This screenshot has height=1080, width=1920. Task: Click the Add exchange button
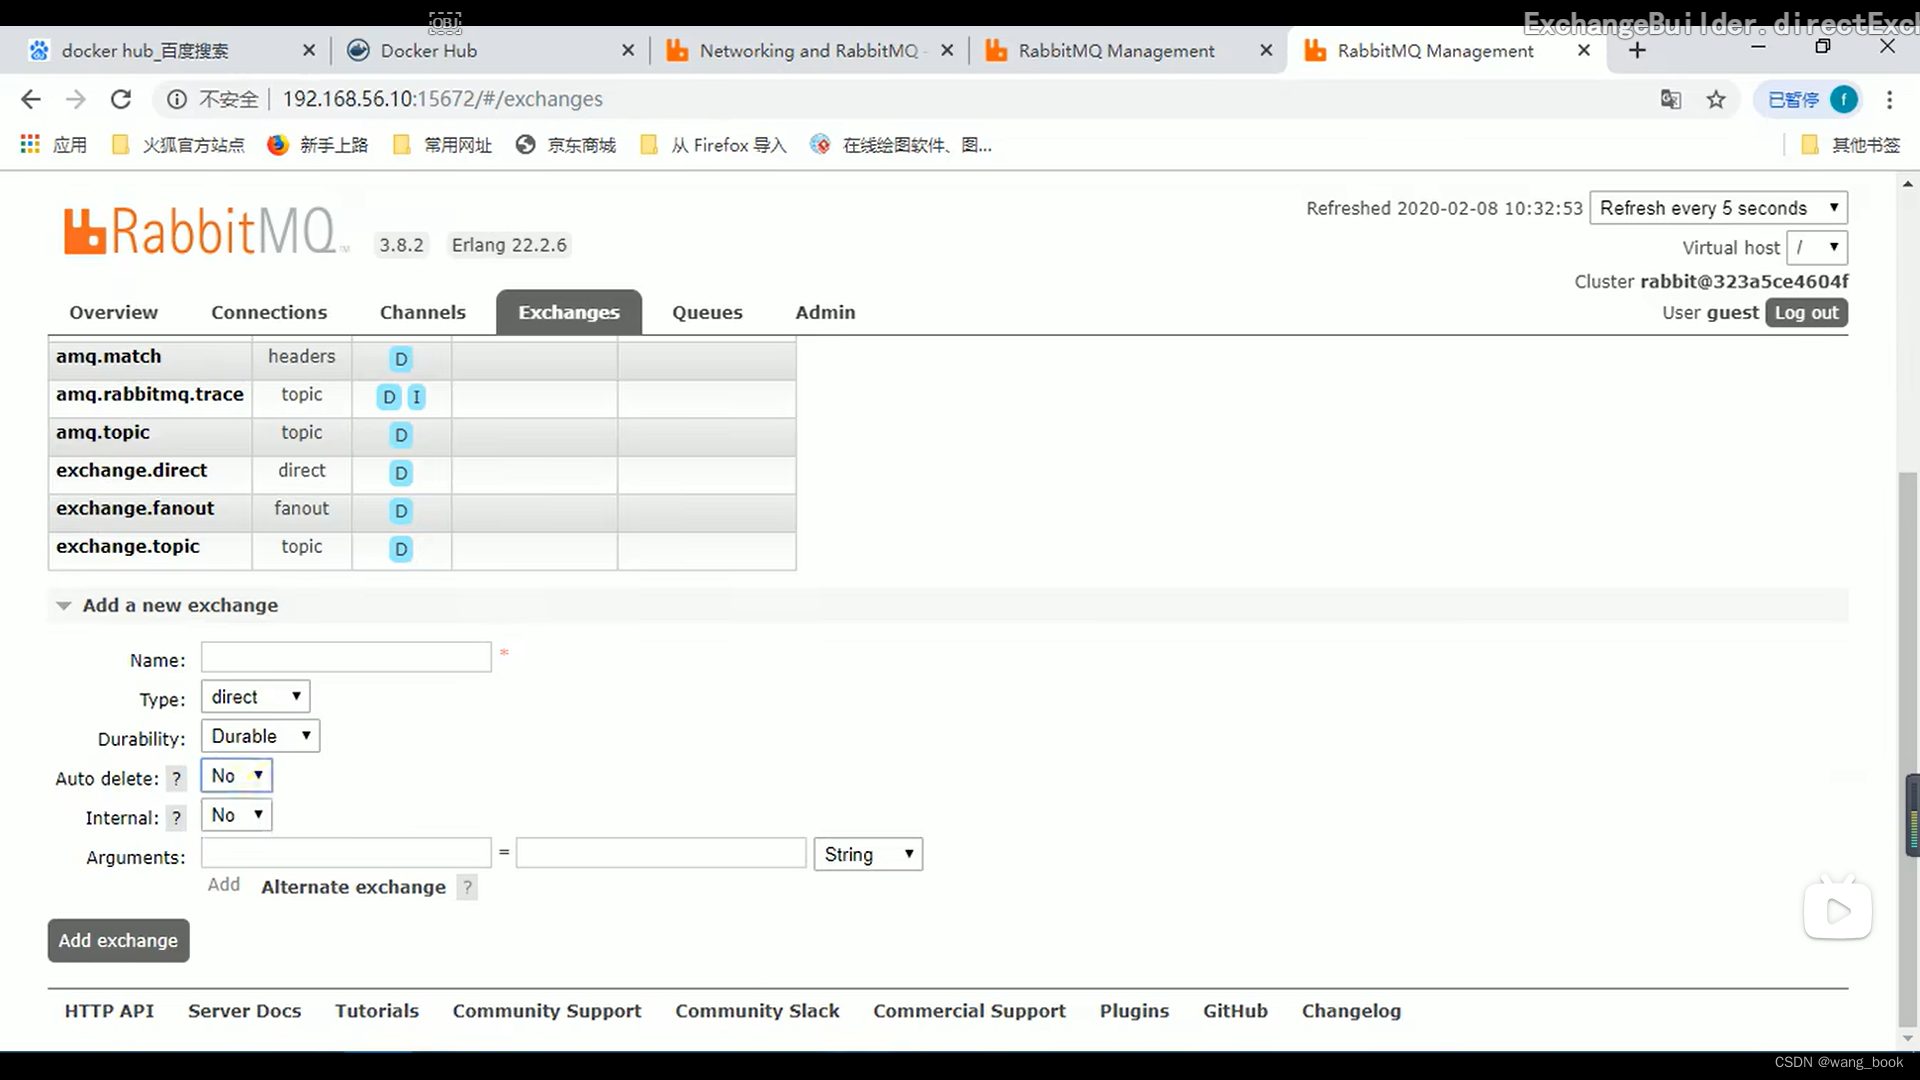tap(118, 940)
